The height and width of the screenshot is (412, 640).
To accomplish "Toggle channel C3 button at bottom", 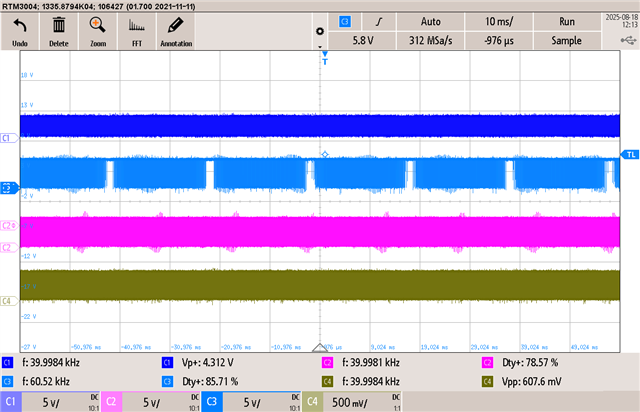I will tap(211, 402).
